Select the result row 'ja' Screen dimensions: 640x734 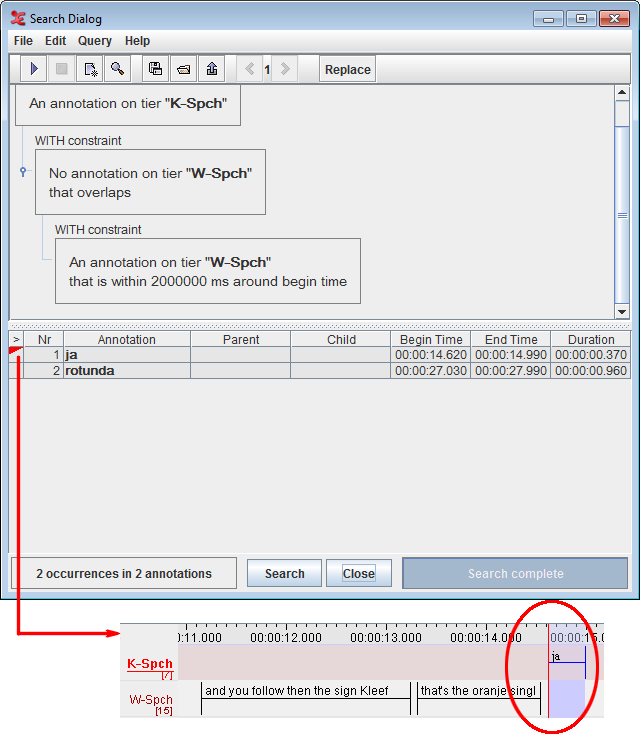click(320, 355)
